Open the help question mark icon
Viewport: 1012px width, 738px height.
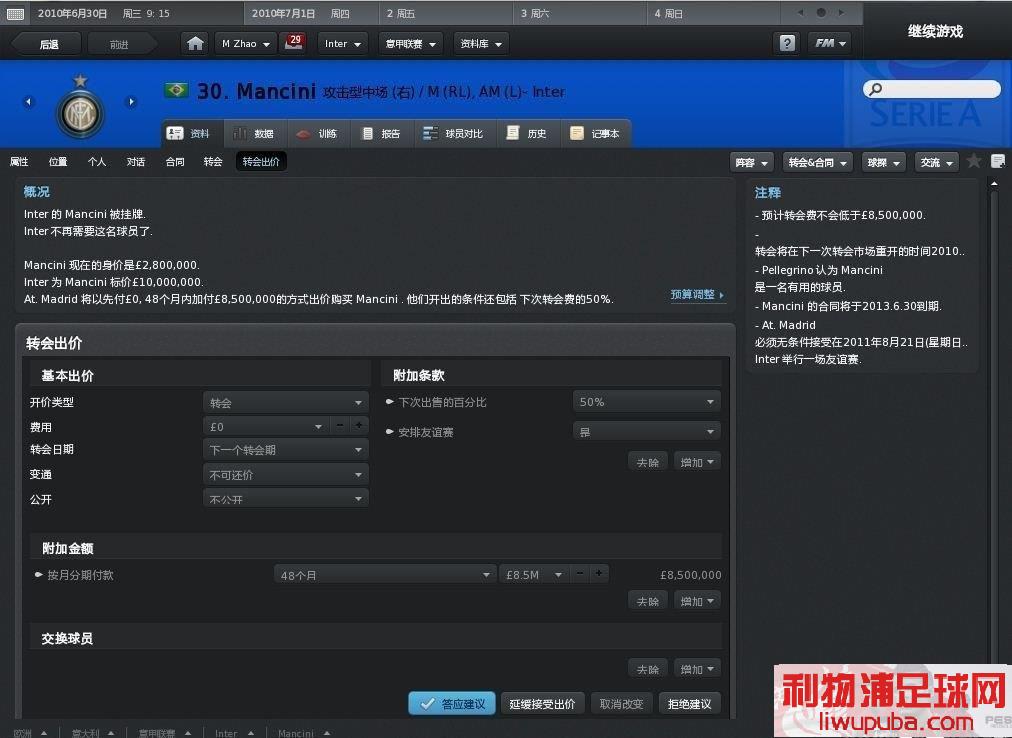(x=787, y=43)
